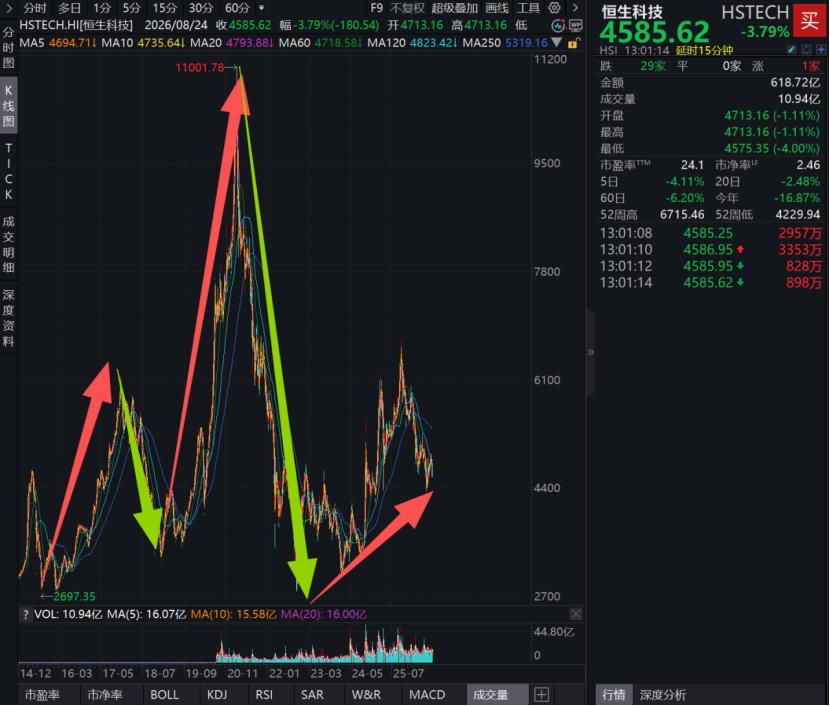The width and height of the screenshot is (830, 706).
Task: Close the volume indicator sub-panel
Action: pyautogui.click(x=576, y=614)
